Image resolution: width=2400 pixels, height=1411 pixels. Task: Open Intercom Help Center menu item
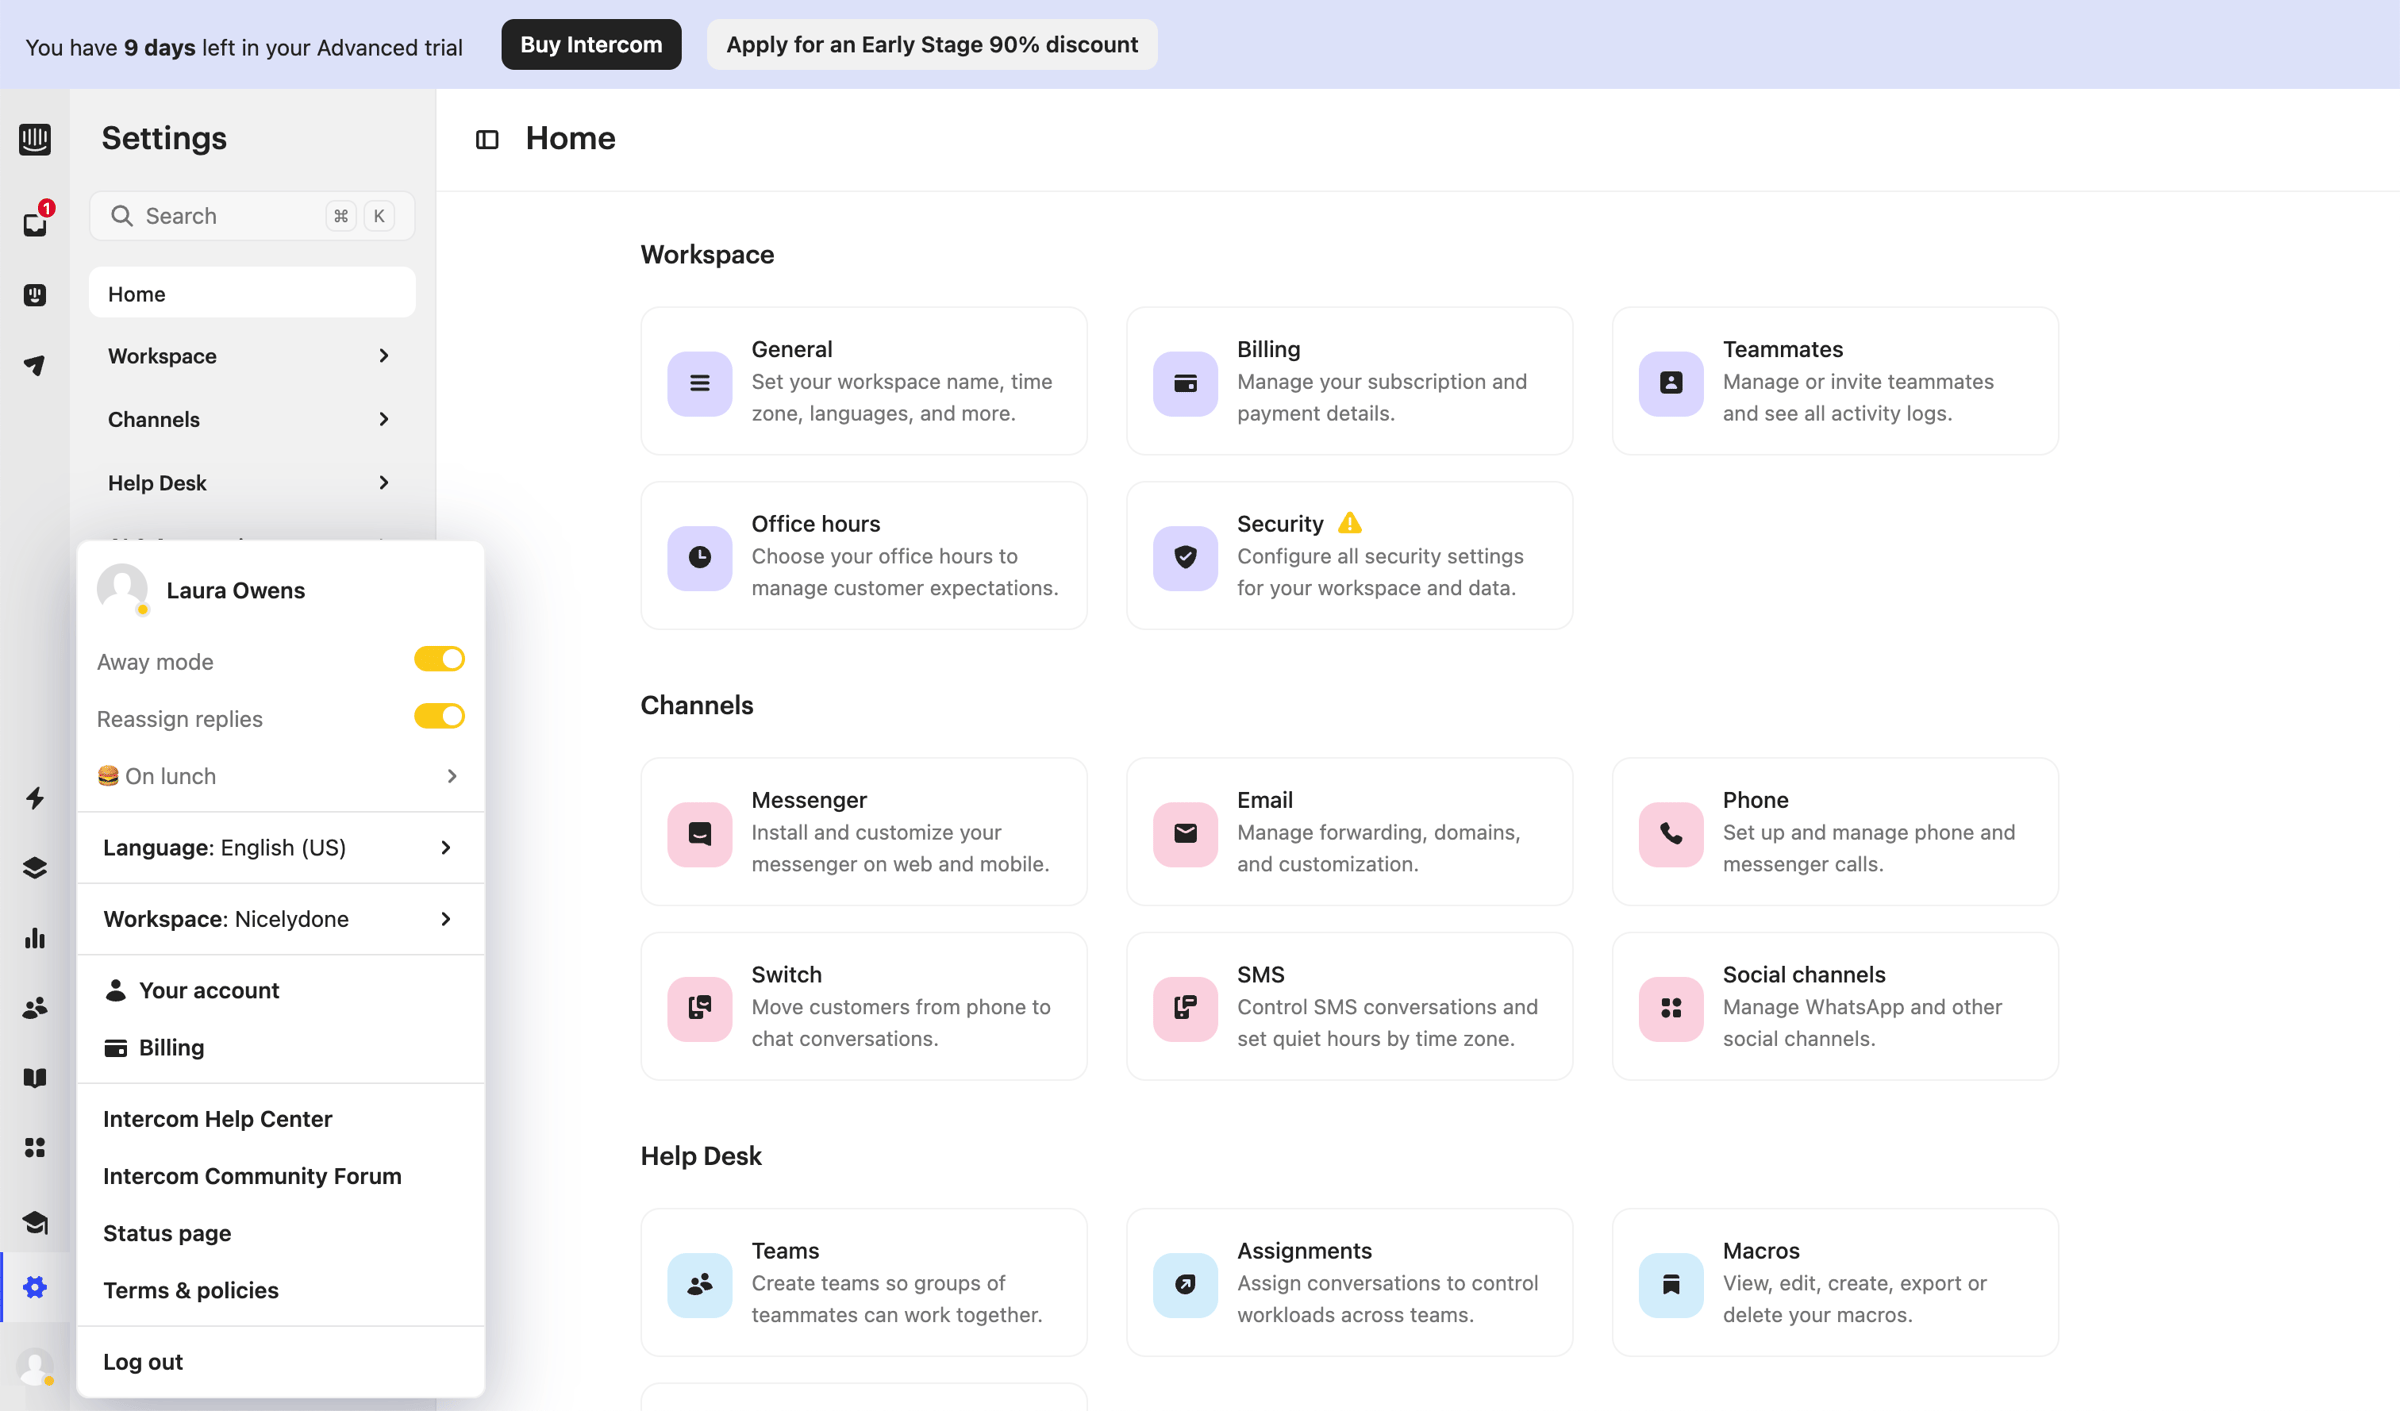point(280,1118)
